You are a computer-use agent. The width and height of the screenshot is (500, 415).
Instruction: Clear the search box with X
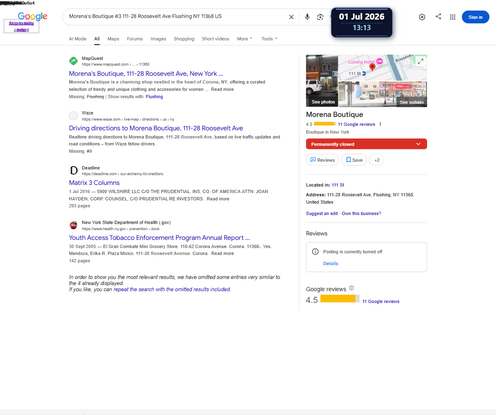tap(291, 17)
